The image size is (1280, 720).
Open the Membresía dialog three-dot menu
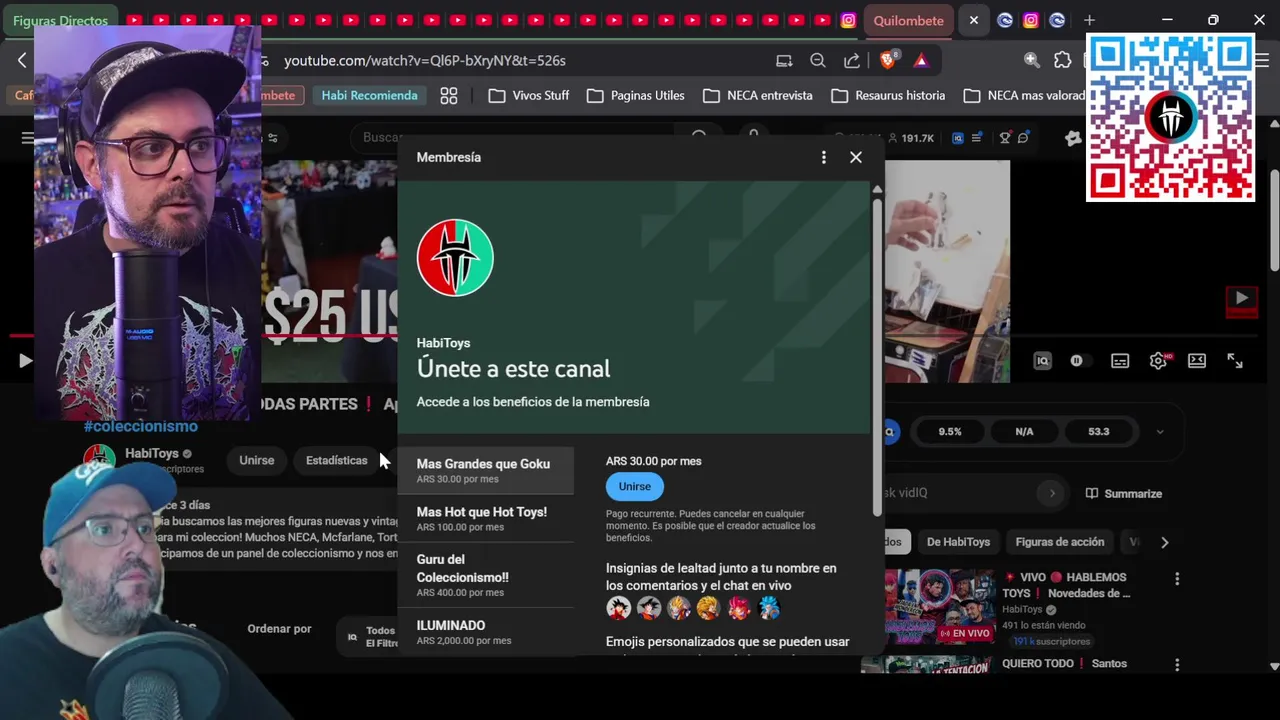click(x=823, y=157)
